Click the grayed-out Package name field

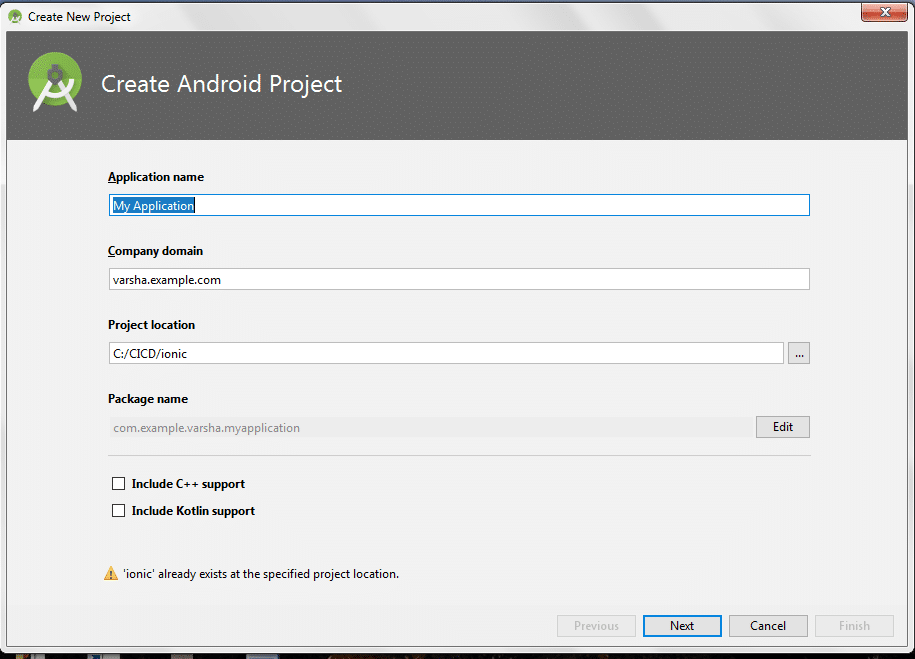pos(430,427)
